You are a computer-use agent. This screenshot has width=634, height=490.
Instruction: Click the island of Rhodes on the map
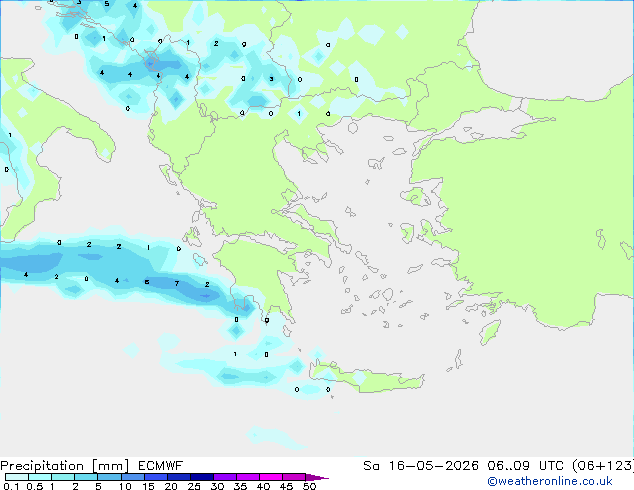point(490,332)
